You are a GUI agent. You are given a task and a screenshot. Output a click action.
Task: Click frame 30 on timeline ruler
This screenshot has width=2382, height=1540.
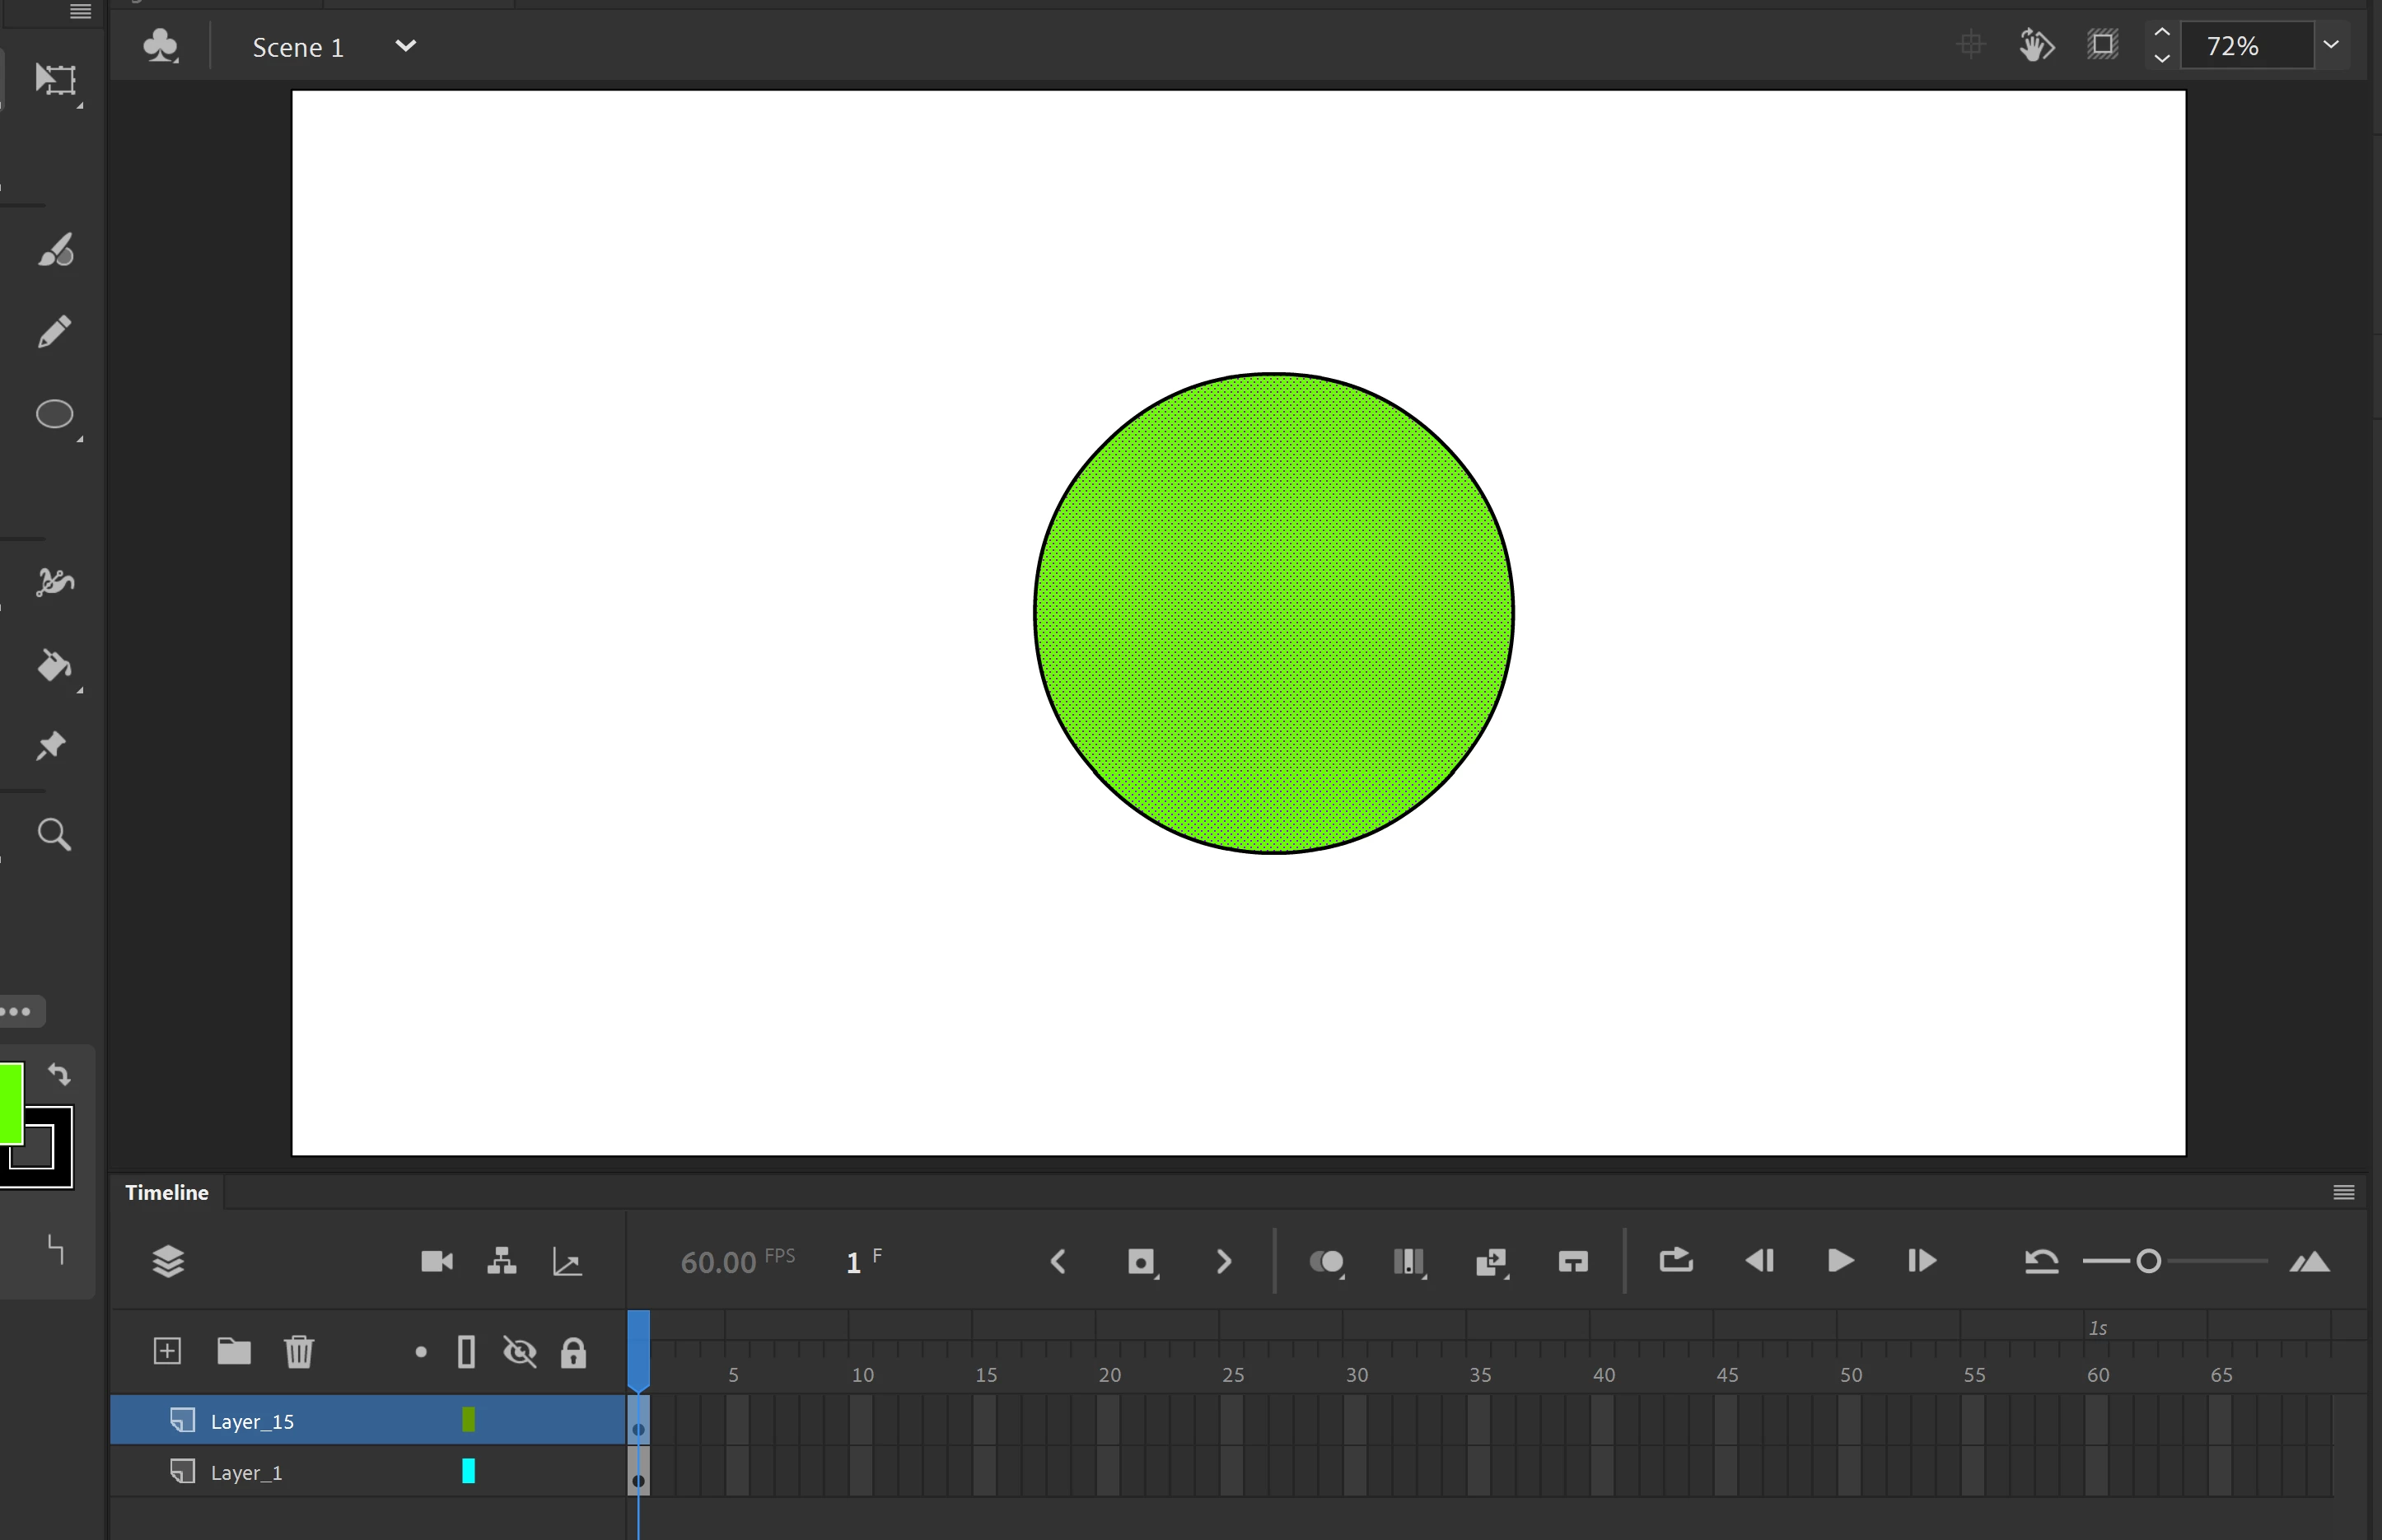[x=1356, y=1374]
